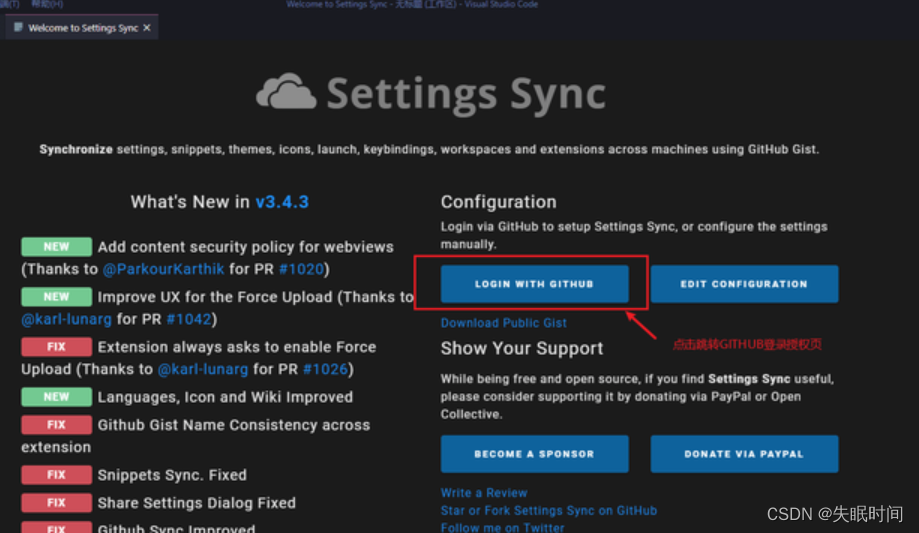Close the Welcome to Settings Sync tab
Screen dimensions: 919x533
(147, 28)
